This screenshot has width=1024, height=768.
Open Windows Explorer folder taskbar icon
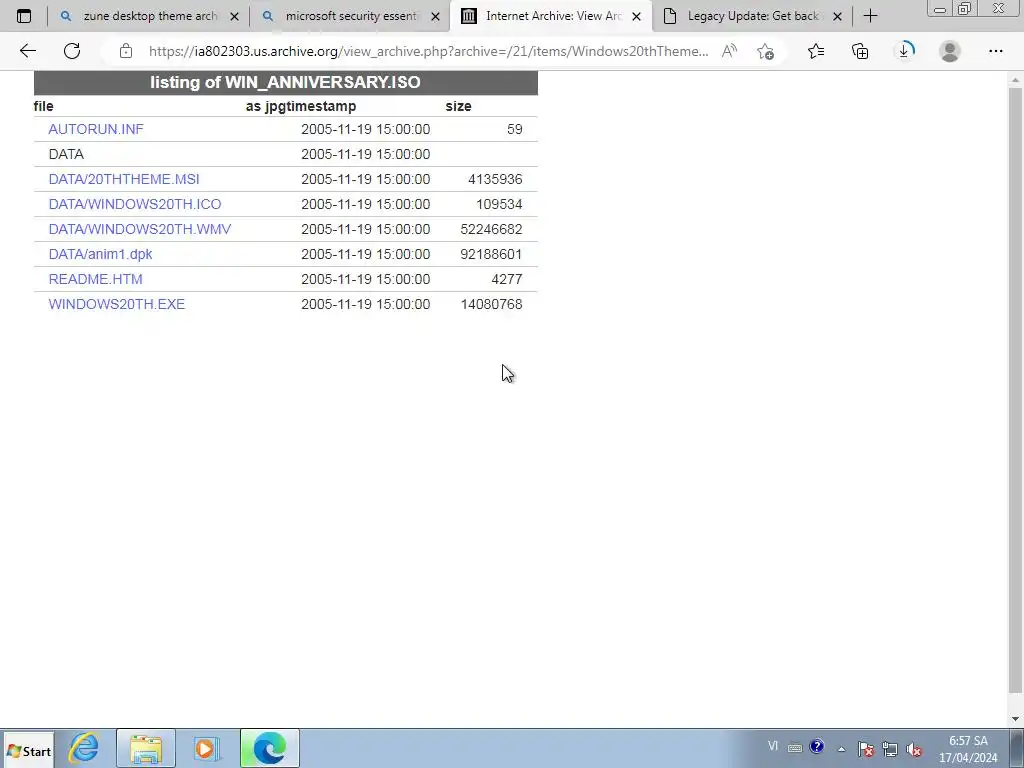point(146,748)
